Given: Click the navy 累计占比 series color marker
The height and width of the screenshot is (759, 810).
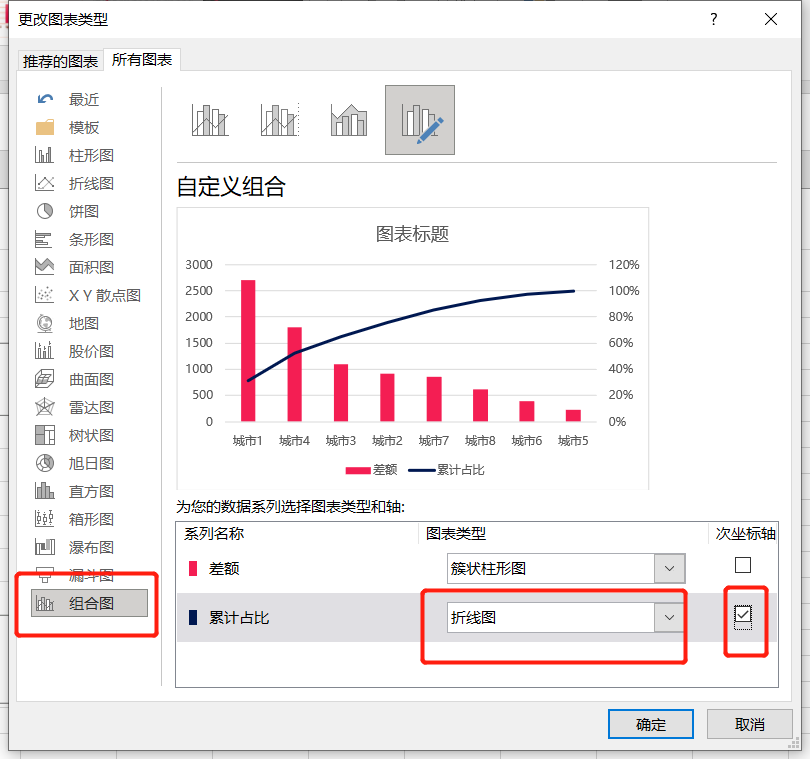Looking at the screenshot, I should pyautogui.click(x=193, y=617).
